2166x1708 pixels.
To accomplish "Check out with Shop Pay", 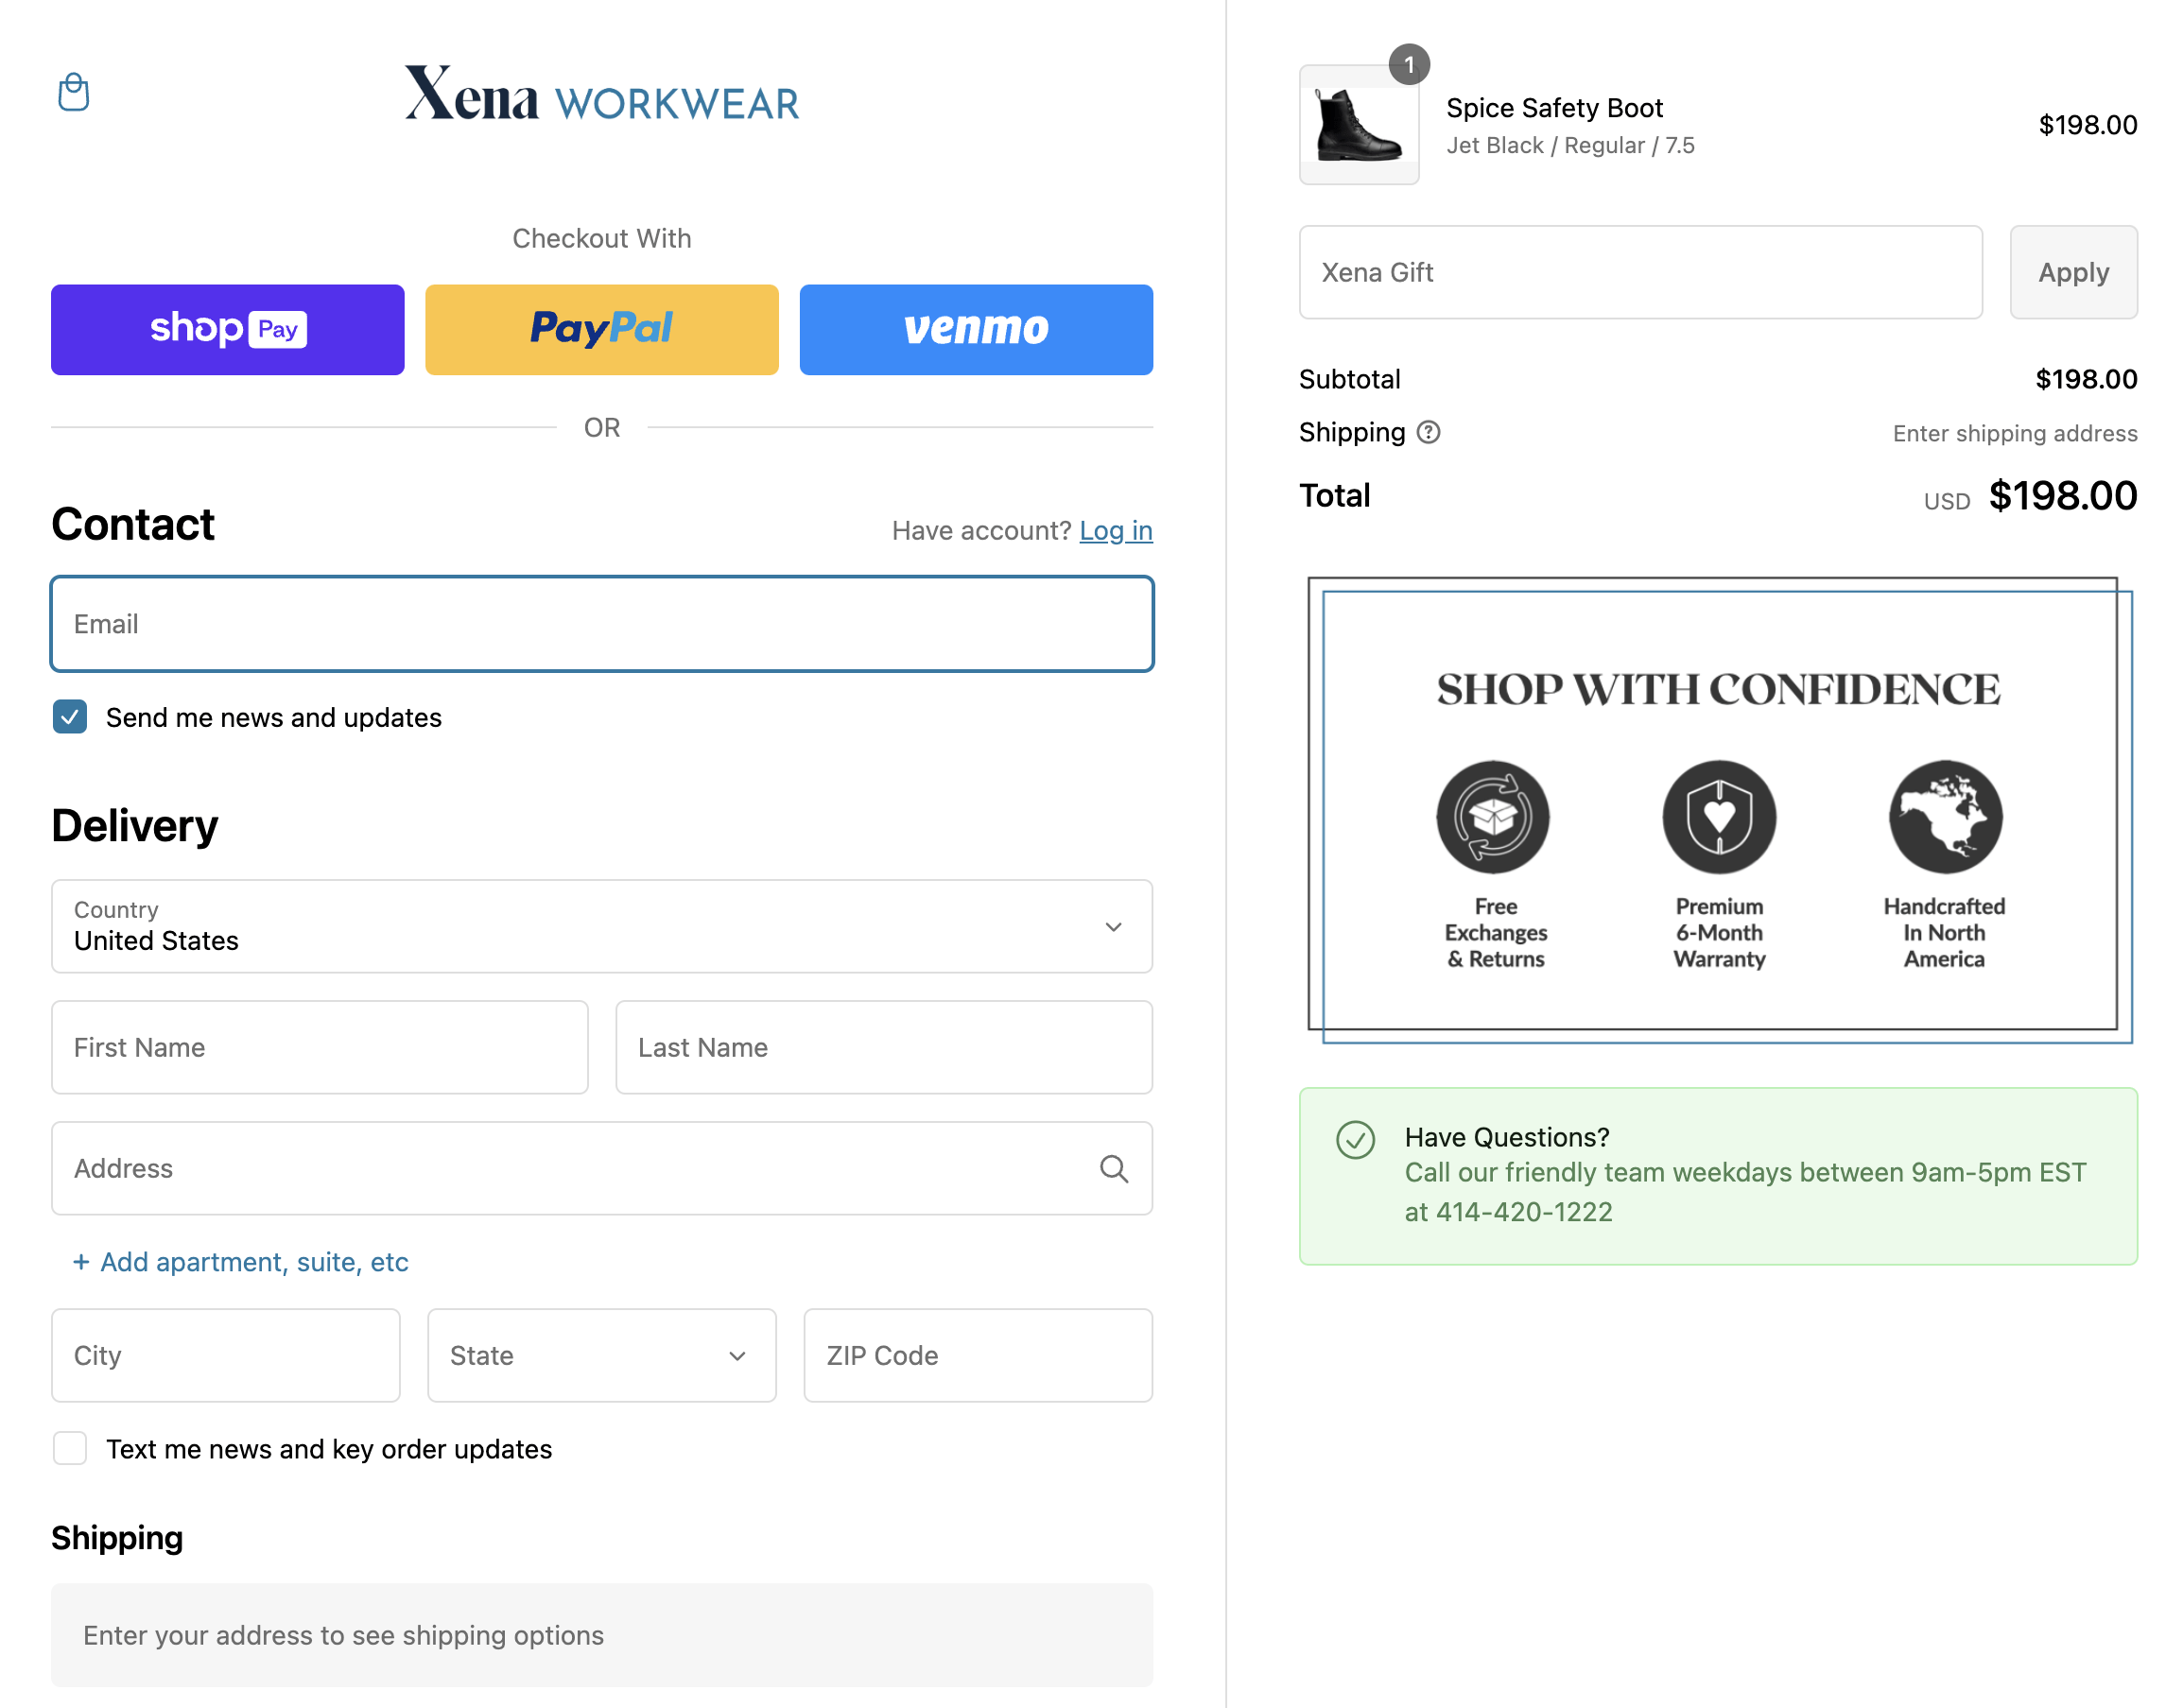I will click(227, 329).
